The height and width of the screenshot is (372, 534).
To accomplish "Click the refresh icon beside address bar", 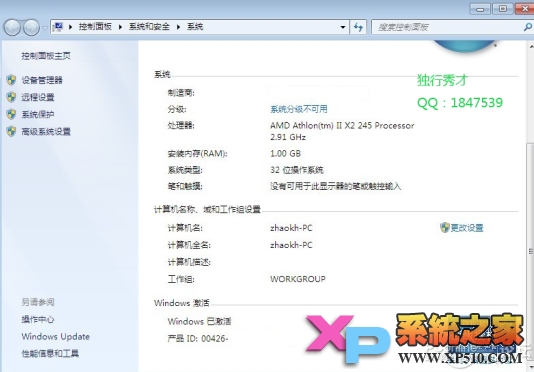I will (x=358, y=27).
